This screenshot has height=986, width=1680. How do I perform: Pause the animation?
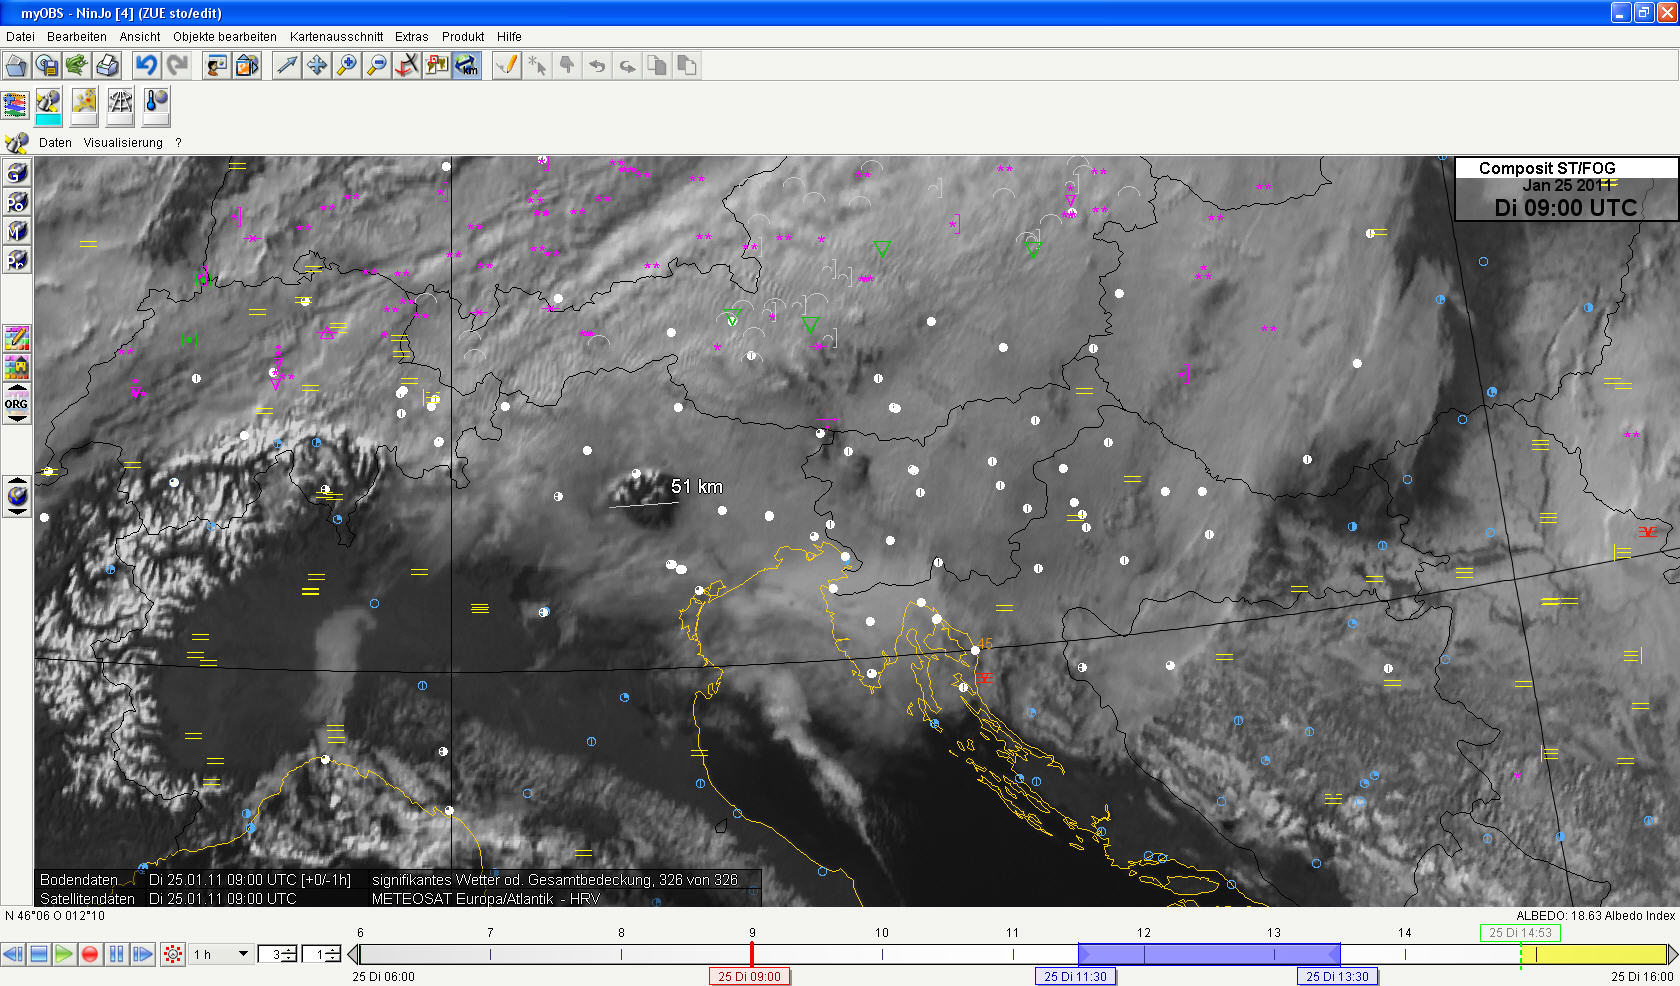coord(116,954)
